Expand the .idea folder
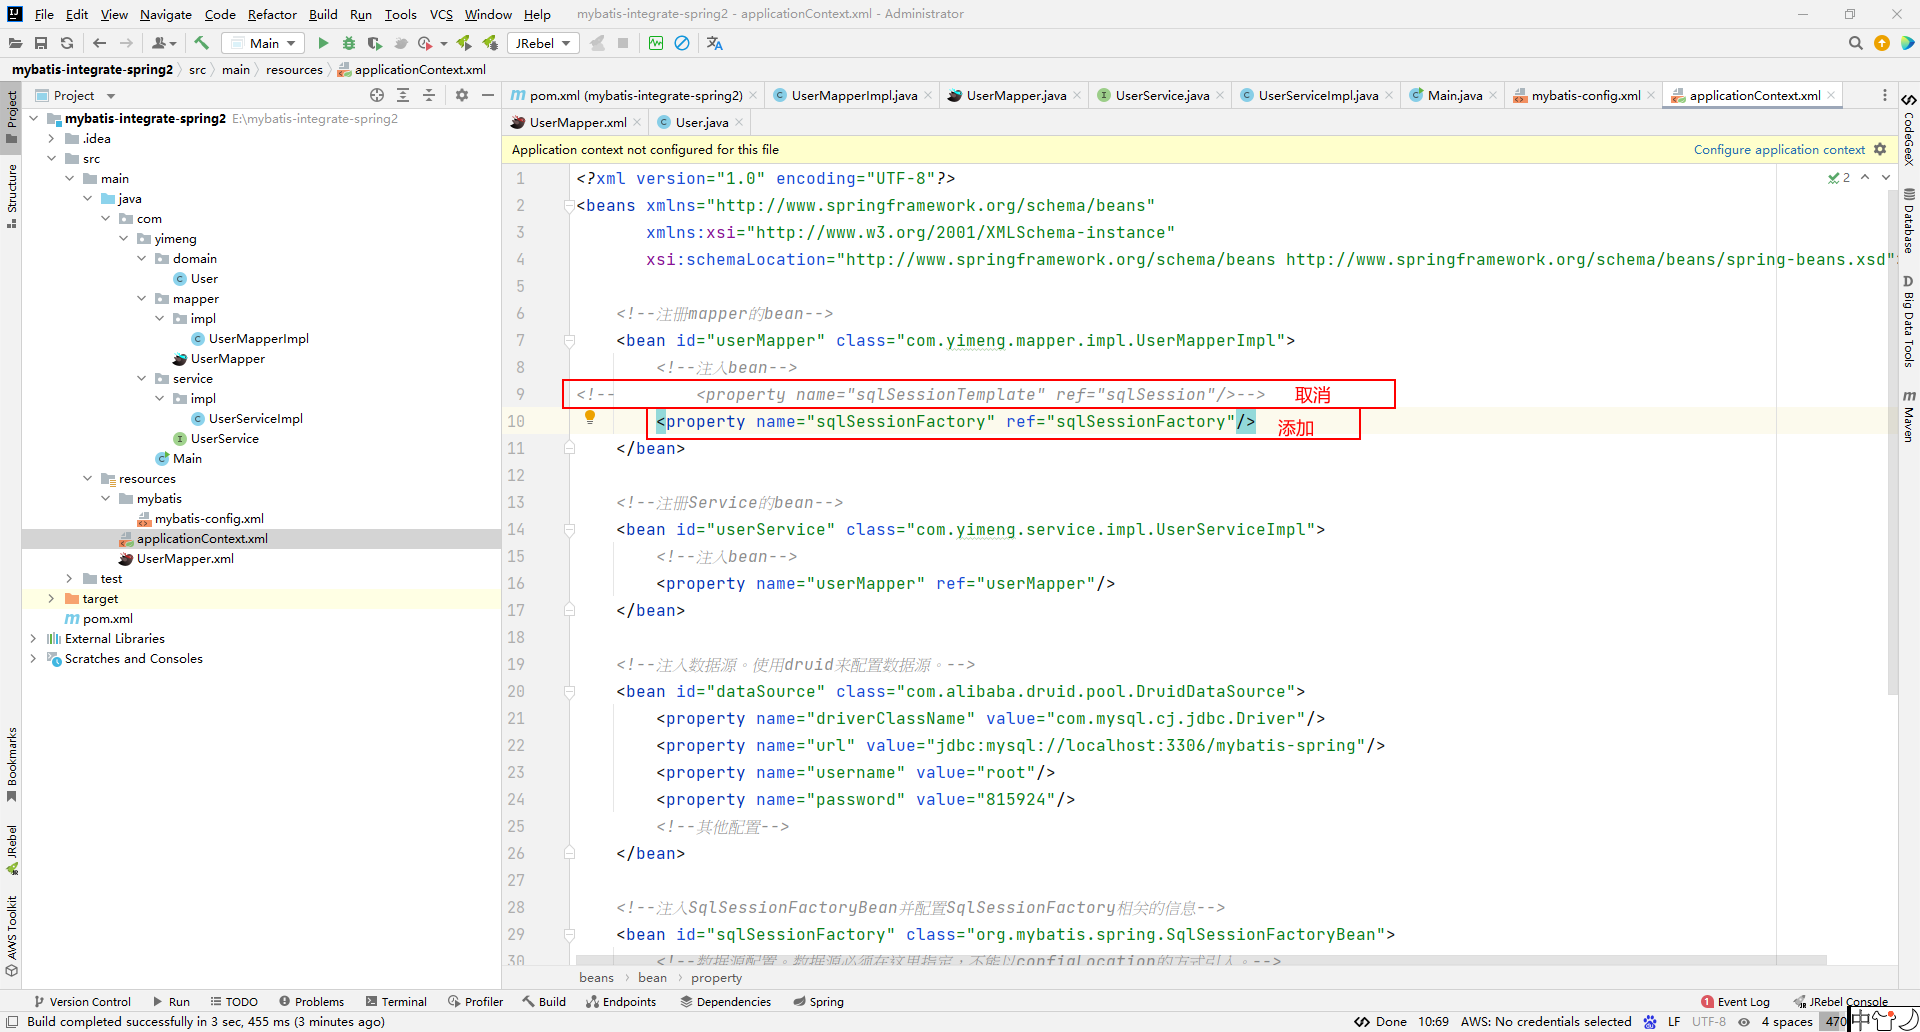This screenshot has width=1920, height=1032. (x=52, y=138)
